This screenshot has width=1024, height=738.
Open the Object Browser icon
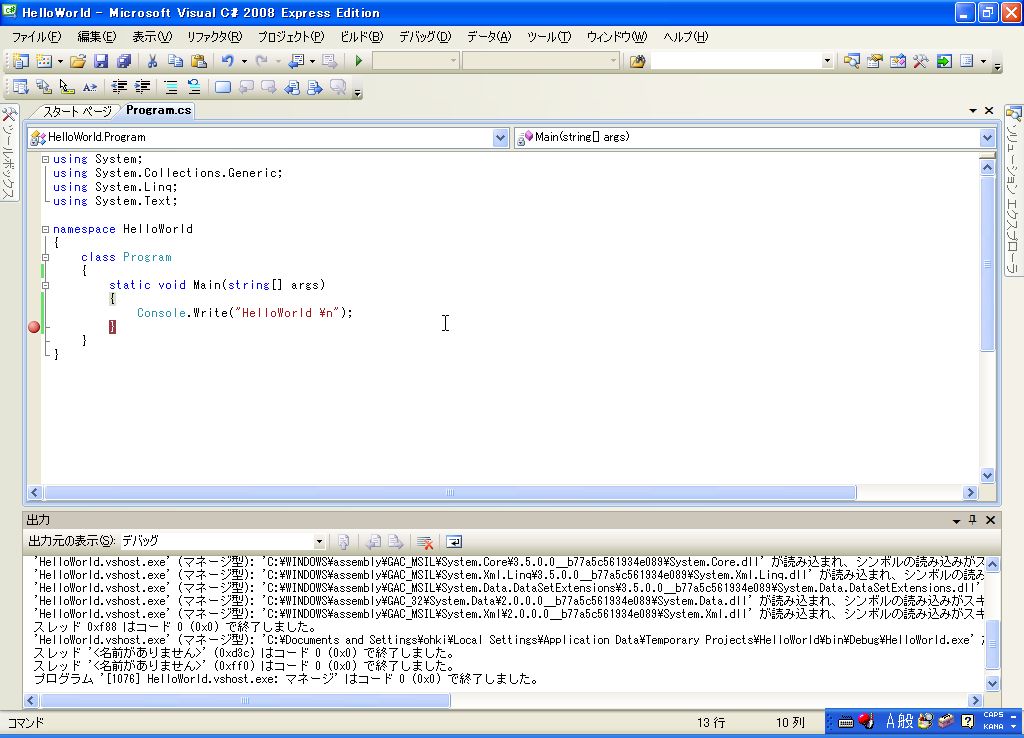898,61
